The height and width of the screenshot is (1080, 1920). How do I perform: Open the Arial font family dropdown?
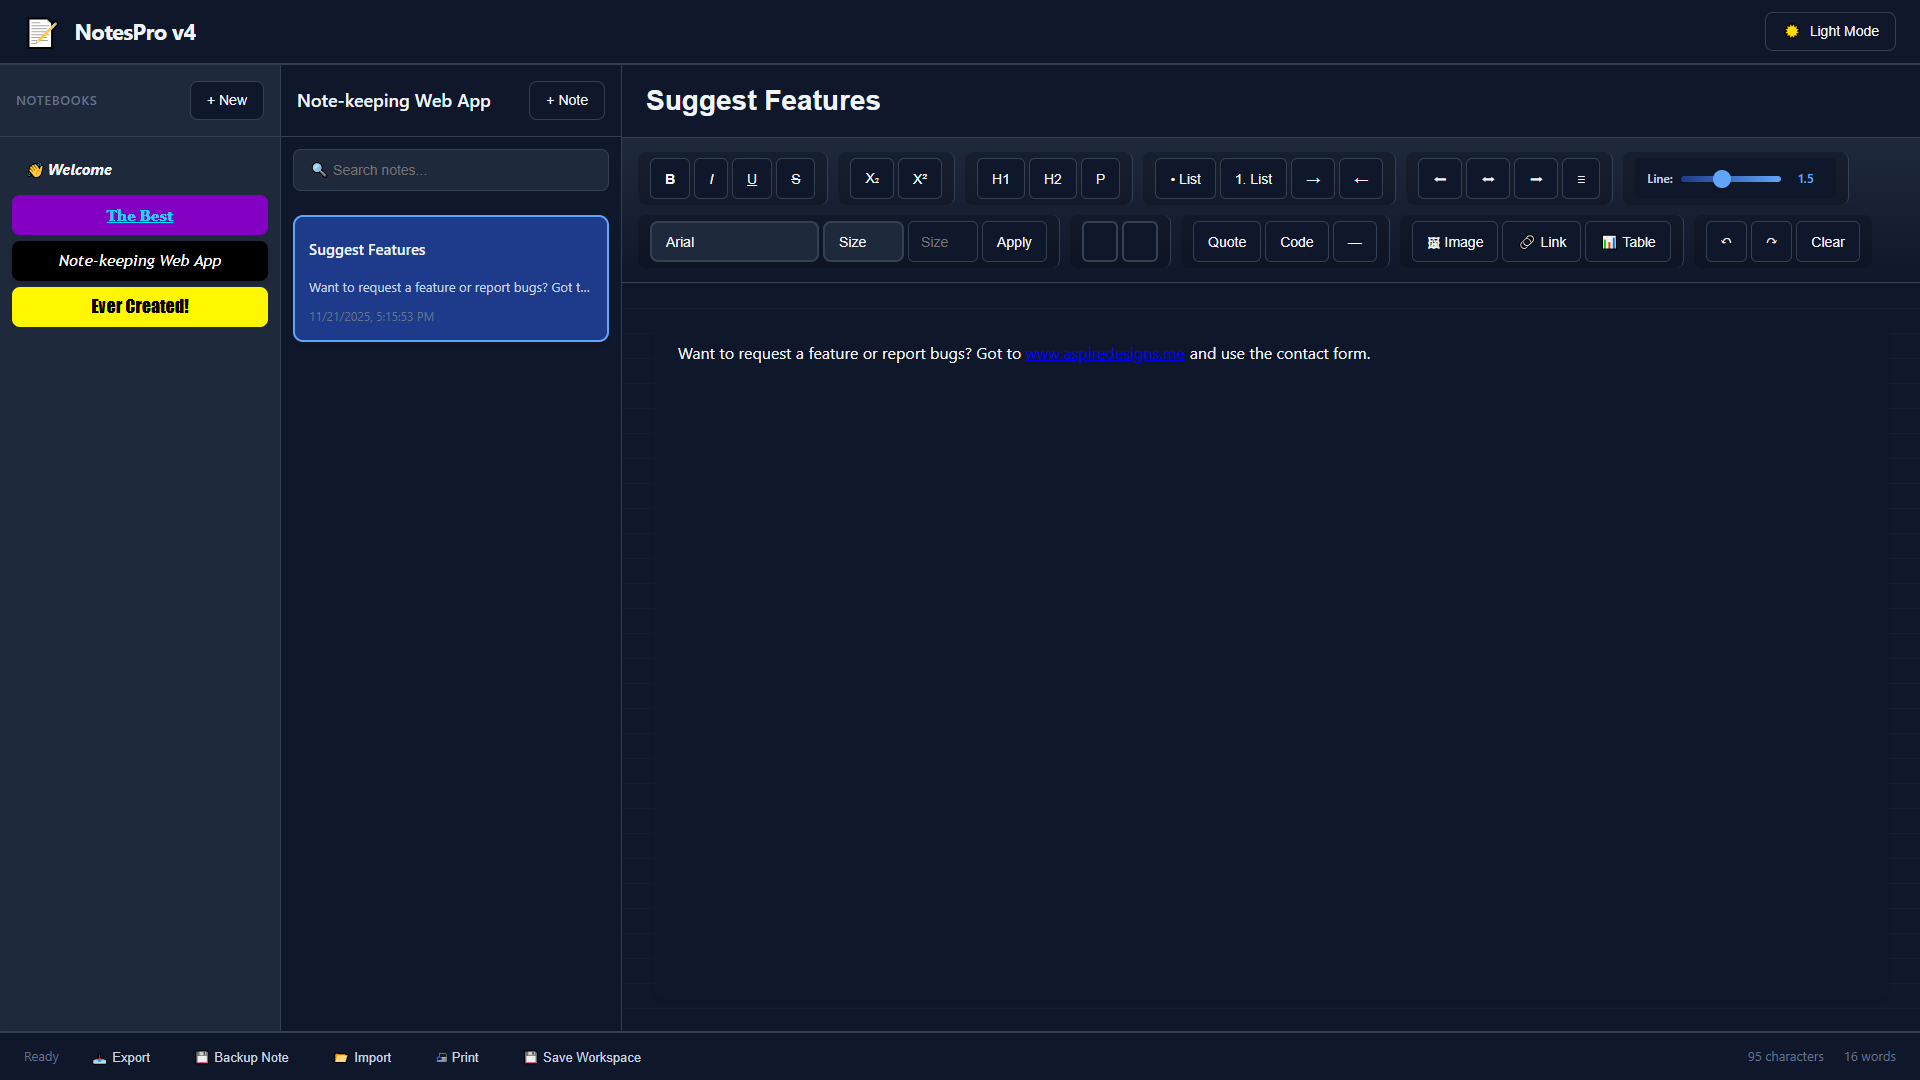(x=734, y=242)
